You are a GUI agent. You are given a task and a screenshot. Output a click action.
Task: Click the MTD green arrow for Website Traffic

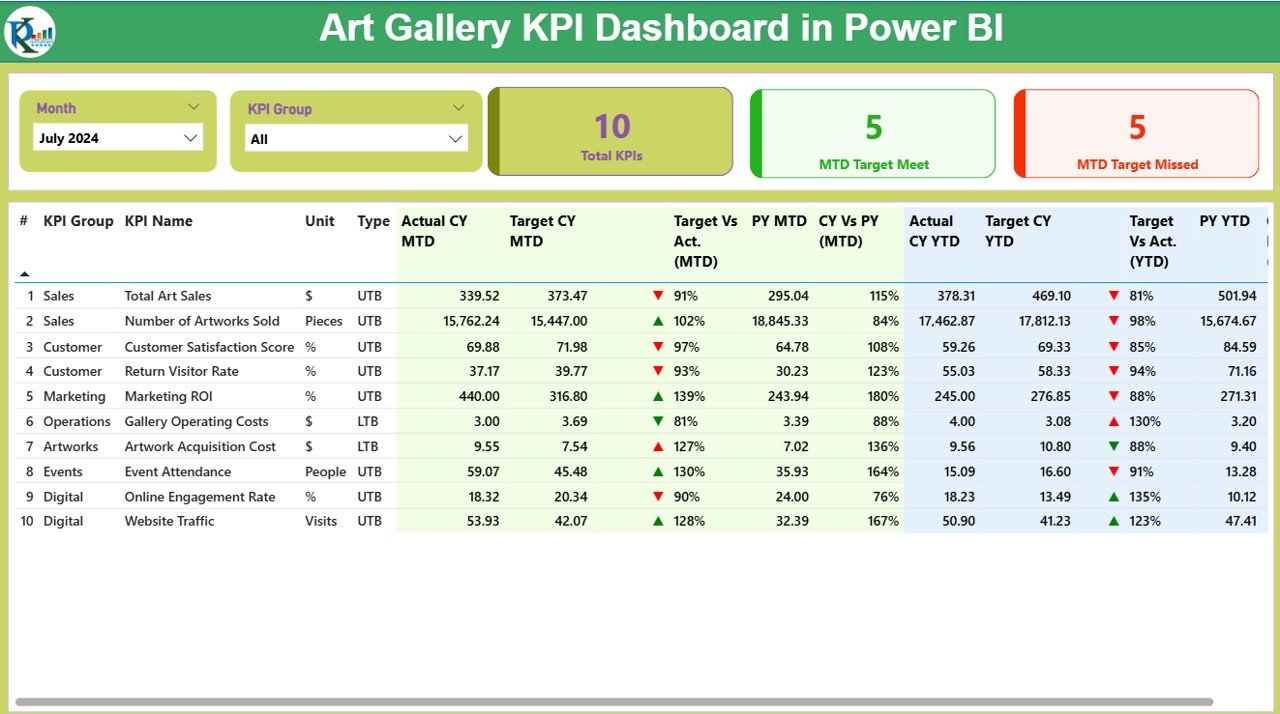tap(658, 521)
